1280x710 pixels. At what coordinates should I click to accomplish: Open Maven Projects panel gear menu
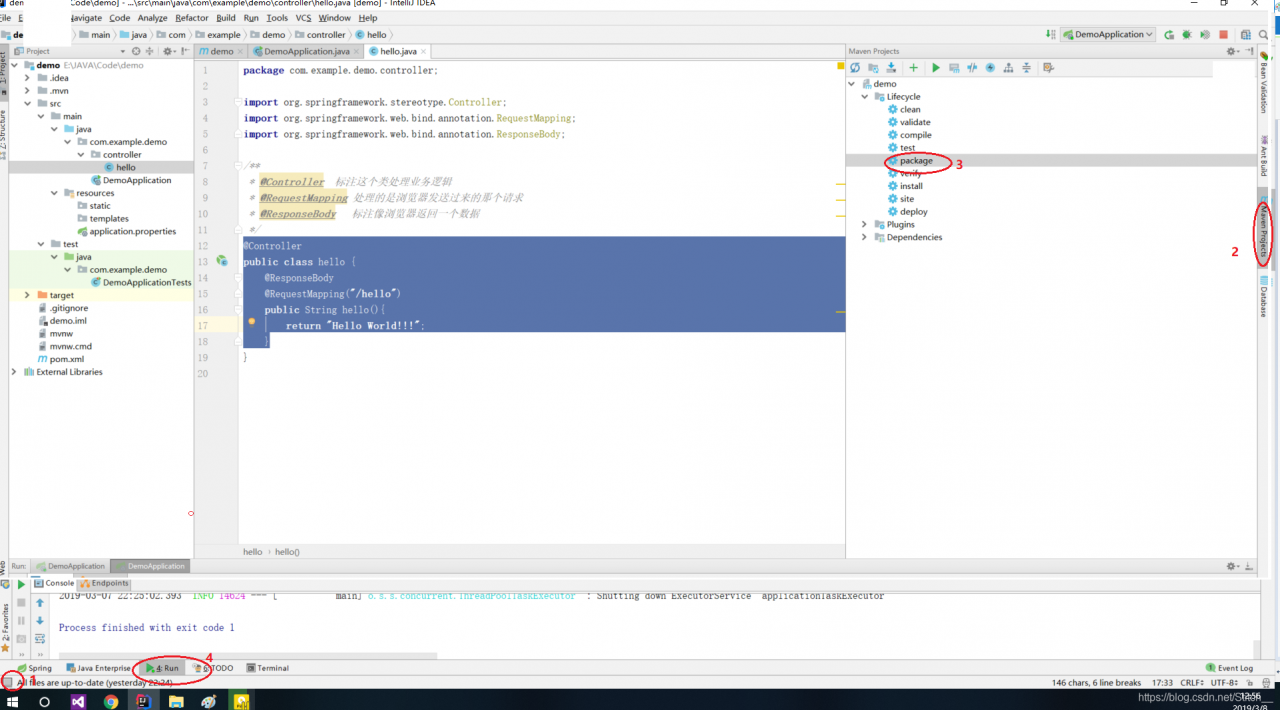click(1232, 51)
